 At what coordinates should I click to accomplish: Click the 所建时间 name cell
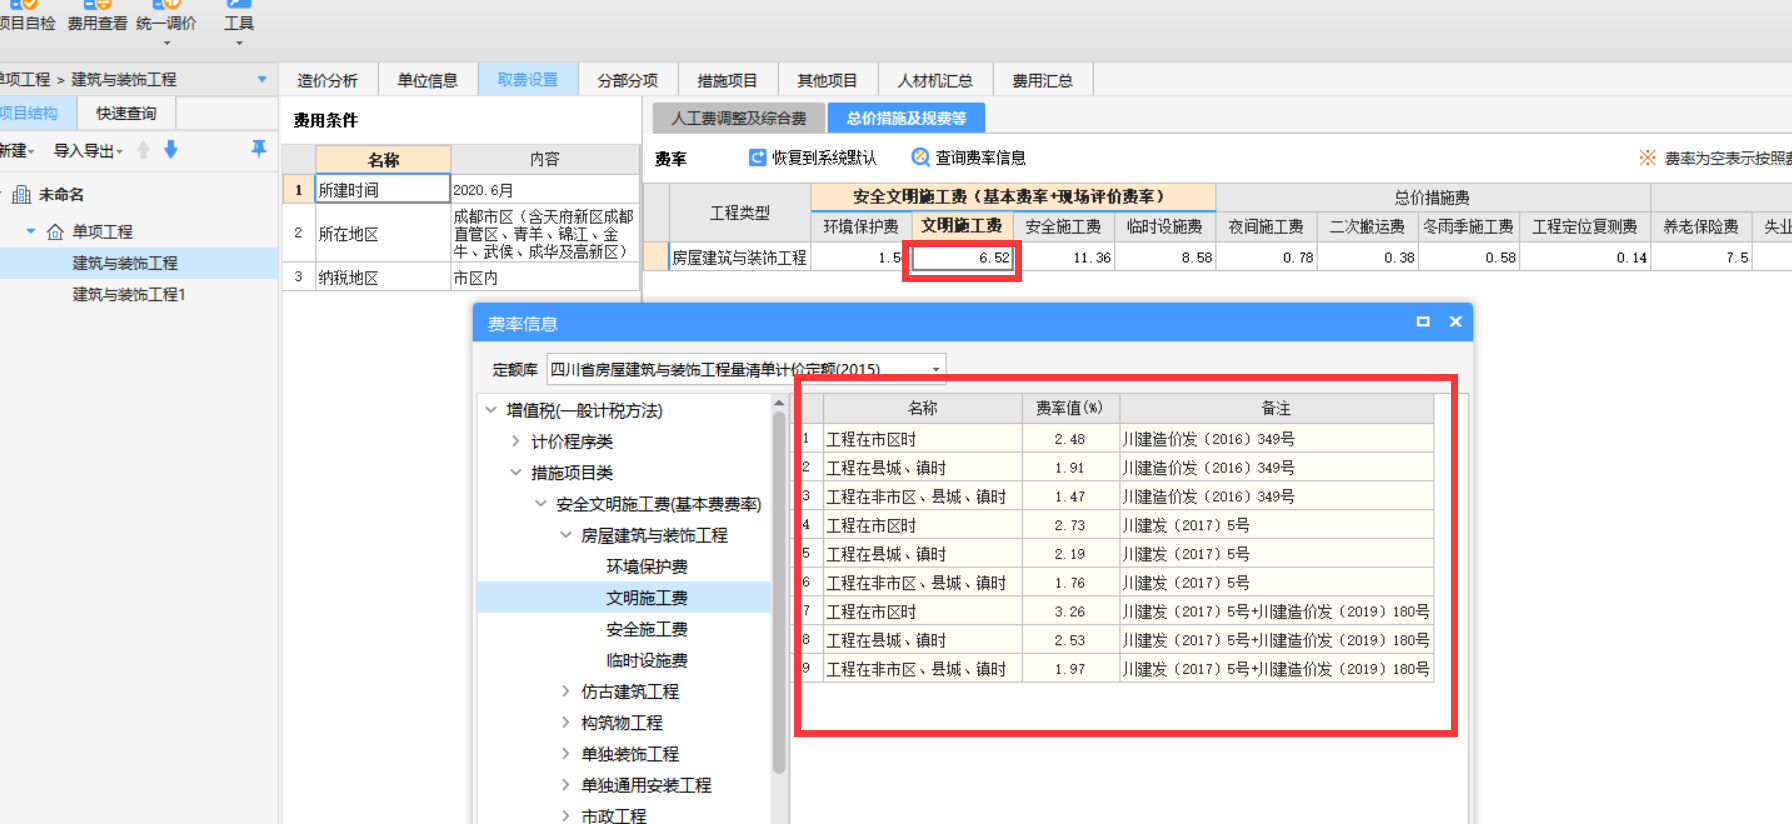pyautogui.click(x=383, y=189)
